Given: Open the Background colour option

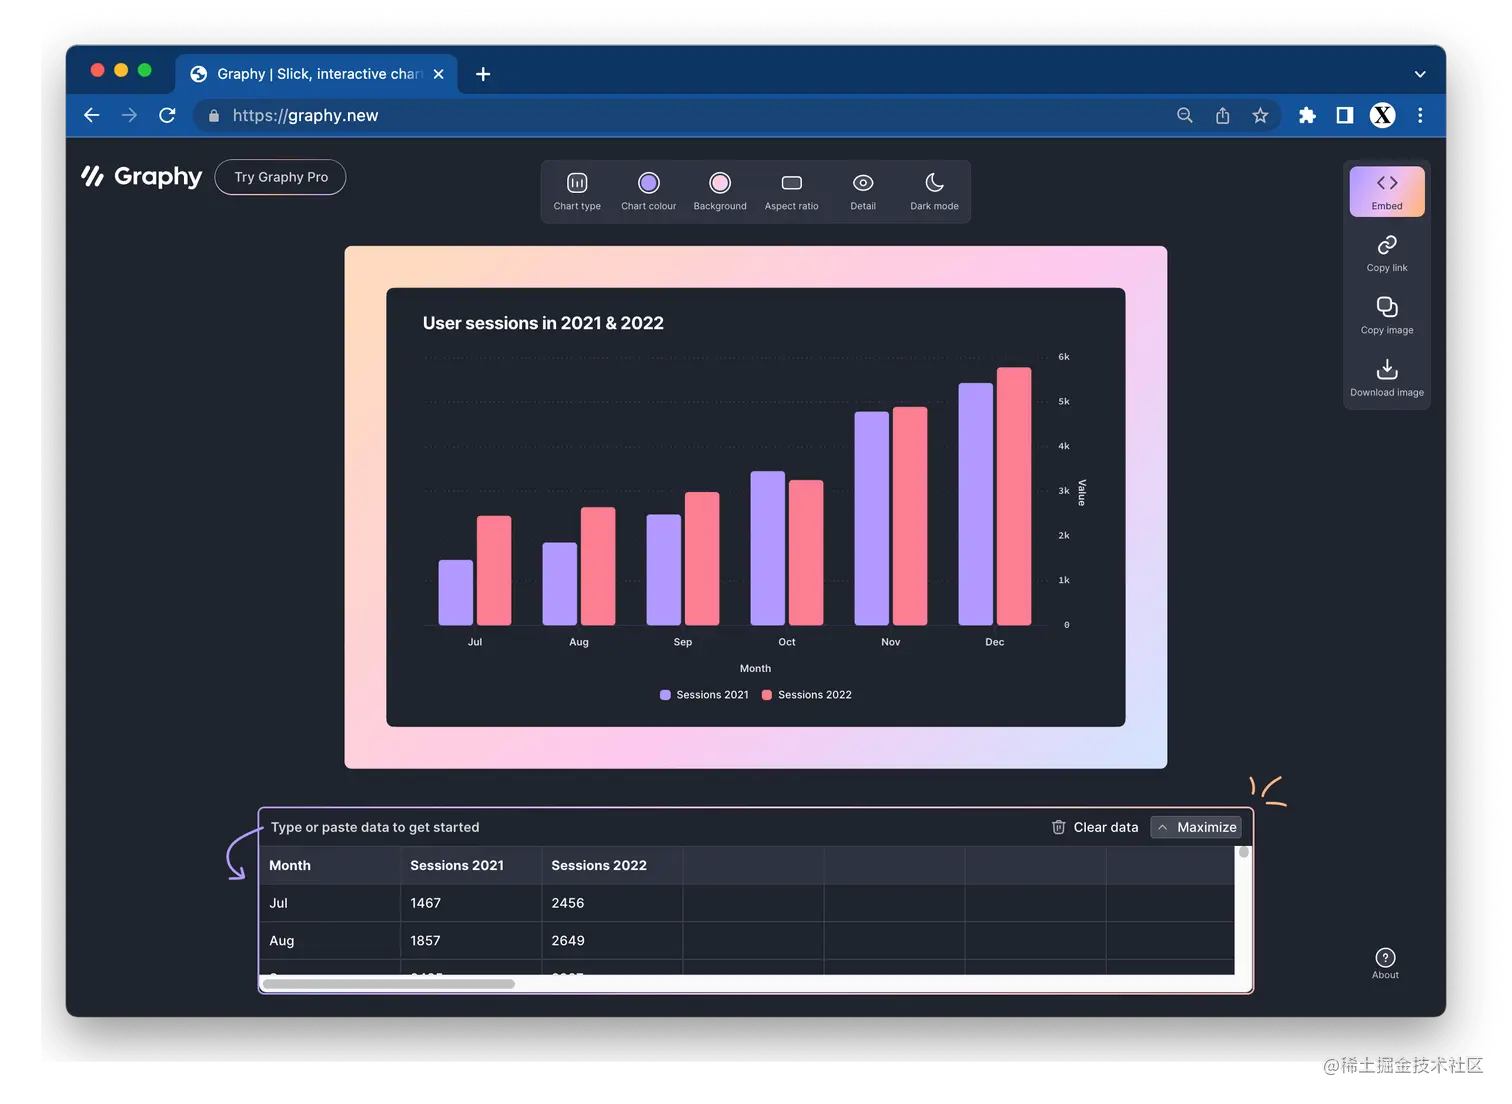Looking at the screenshot, I should [720, 191].
